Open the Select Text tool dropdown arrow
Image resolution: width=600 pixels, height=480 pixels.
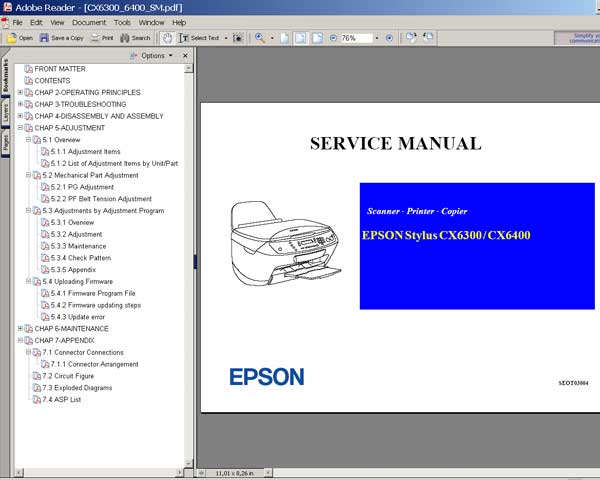coord(226,38)
